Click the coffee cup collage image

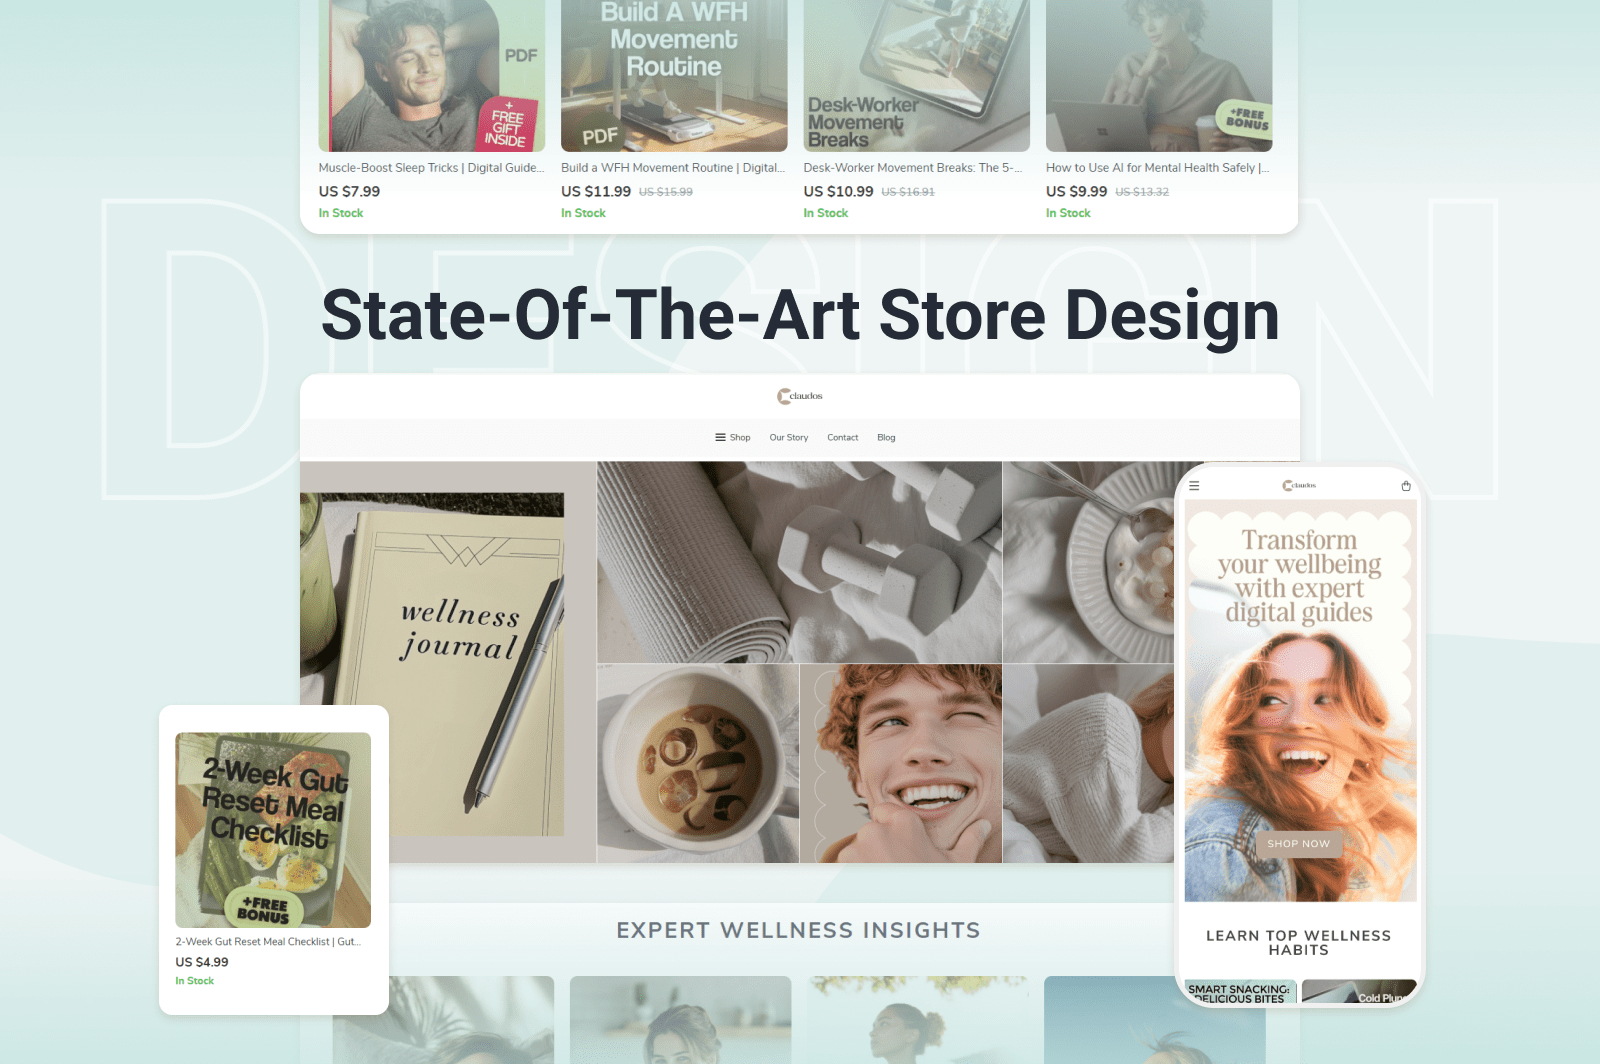tap(698, 763)
